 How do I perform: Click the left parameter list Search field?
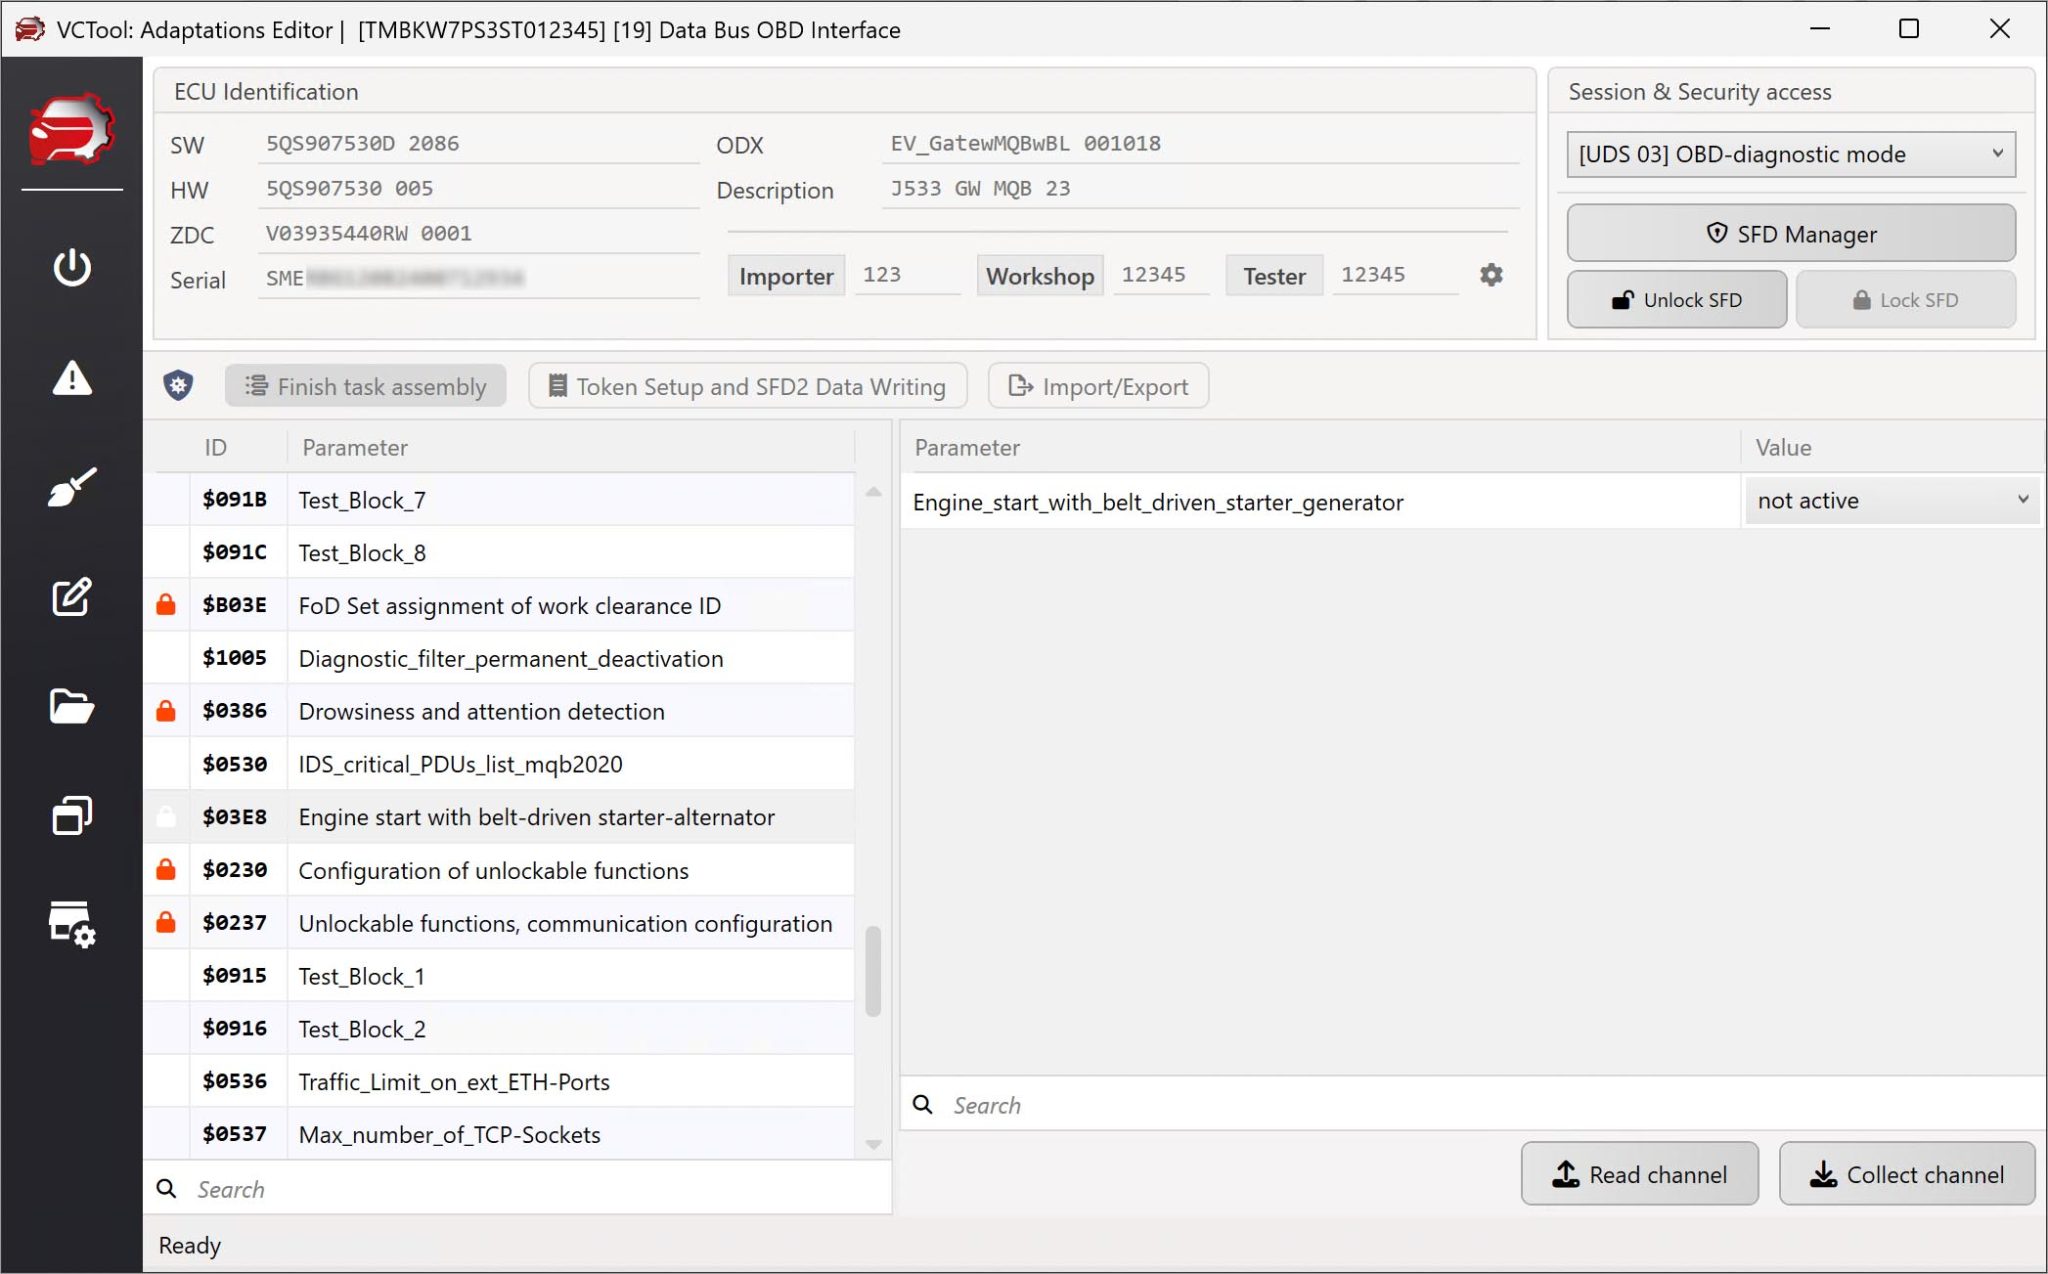tap(530, 1189)
